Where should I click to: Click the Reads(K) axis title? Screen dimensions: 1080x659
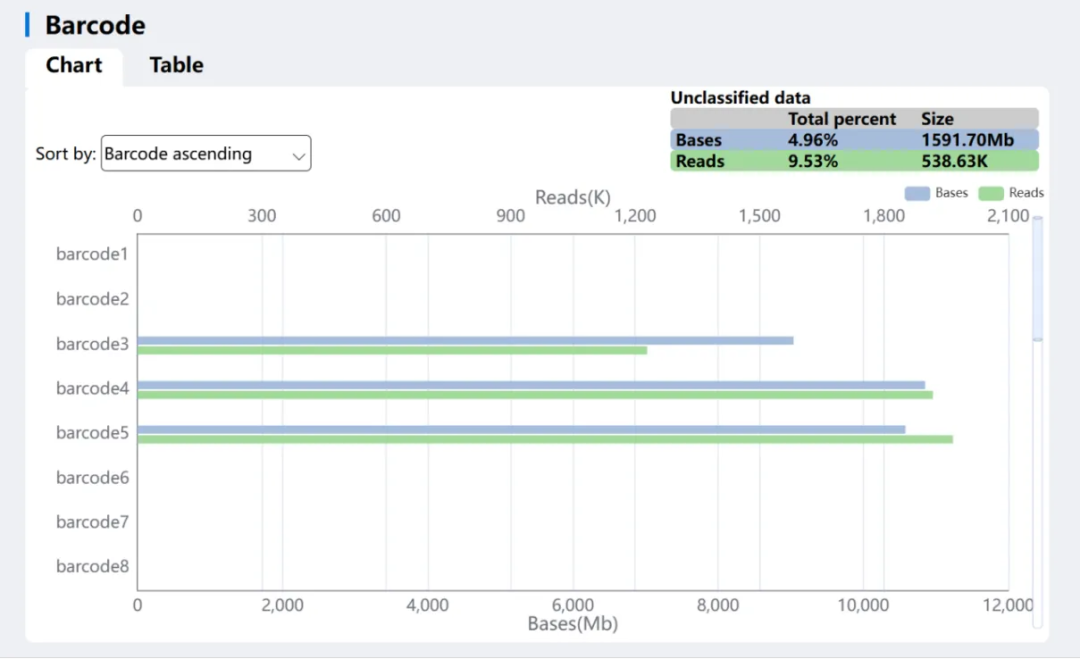573,198
